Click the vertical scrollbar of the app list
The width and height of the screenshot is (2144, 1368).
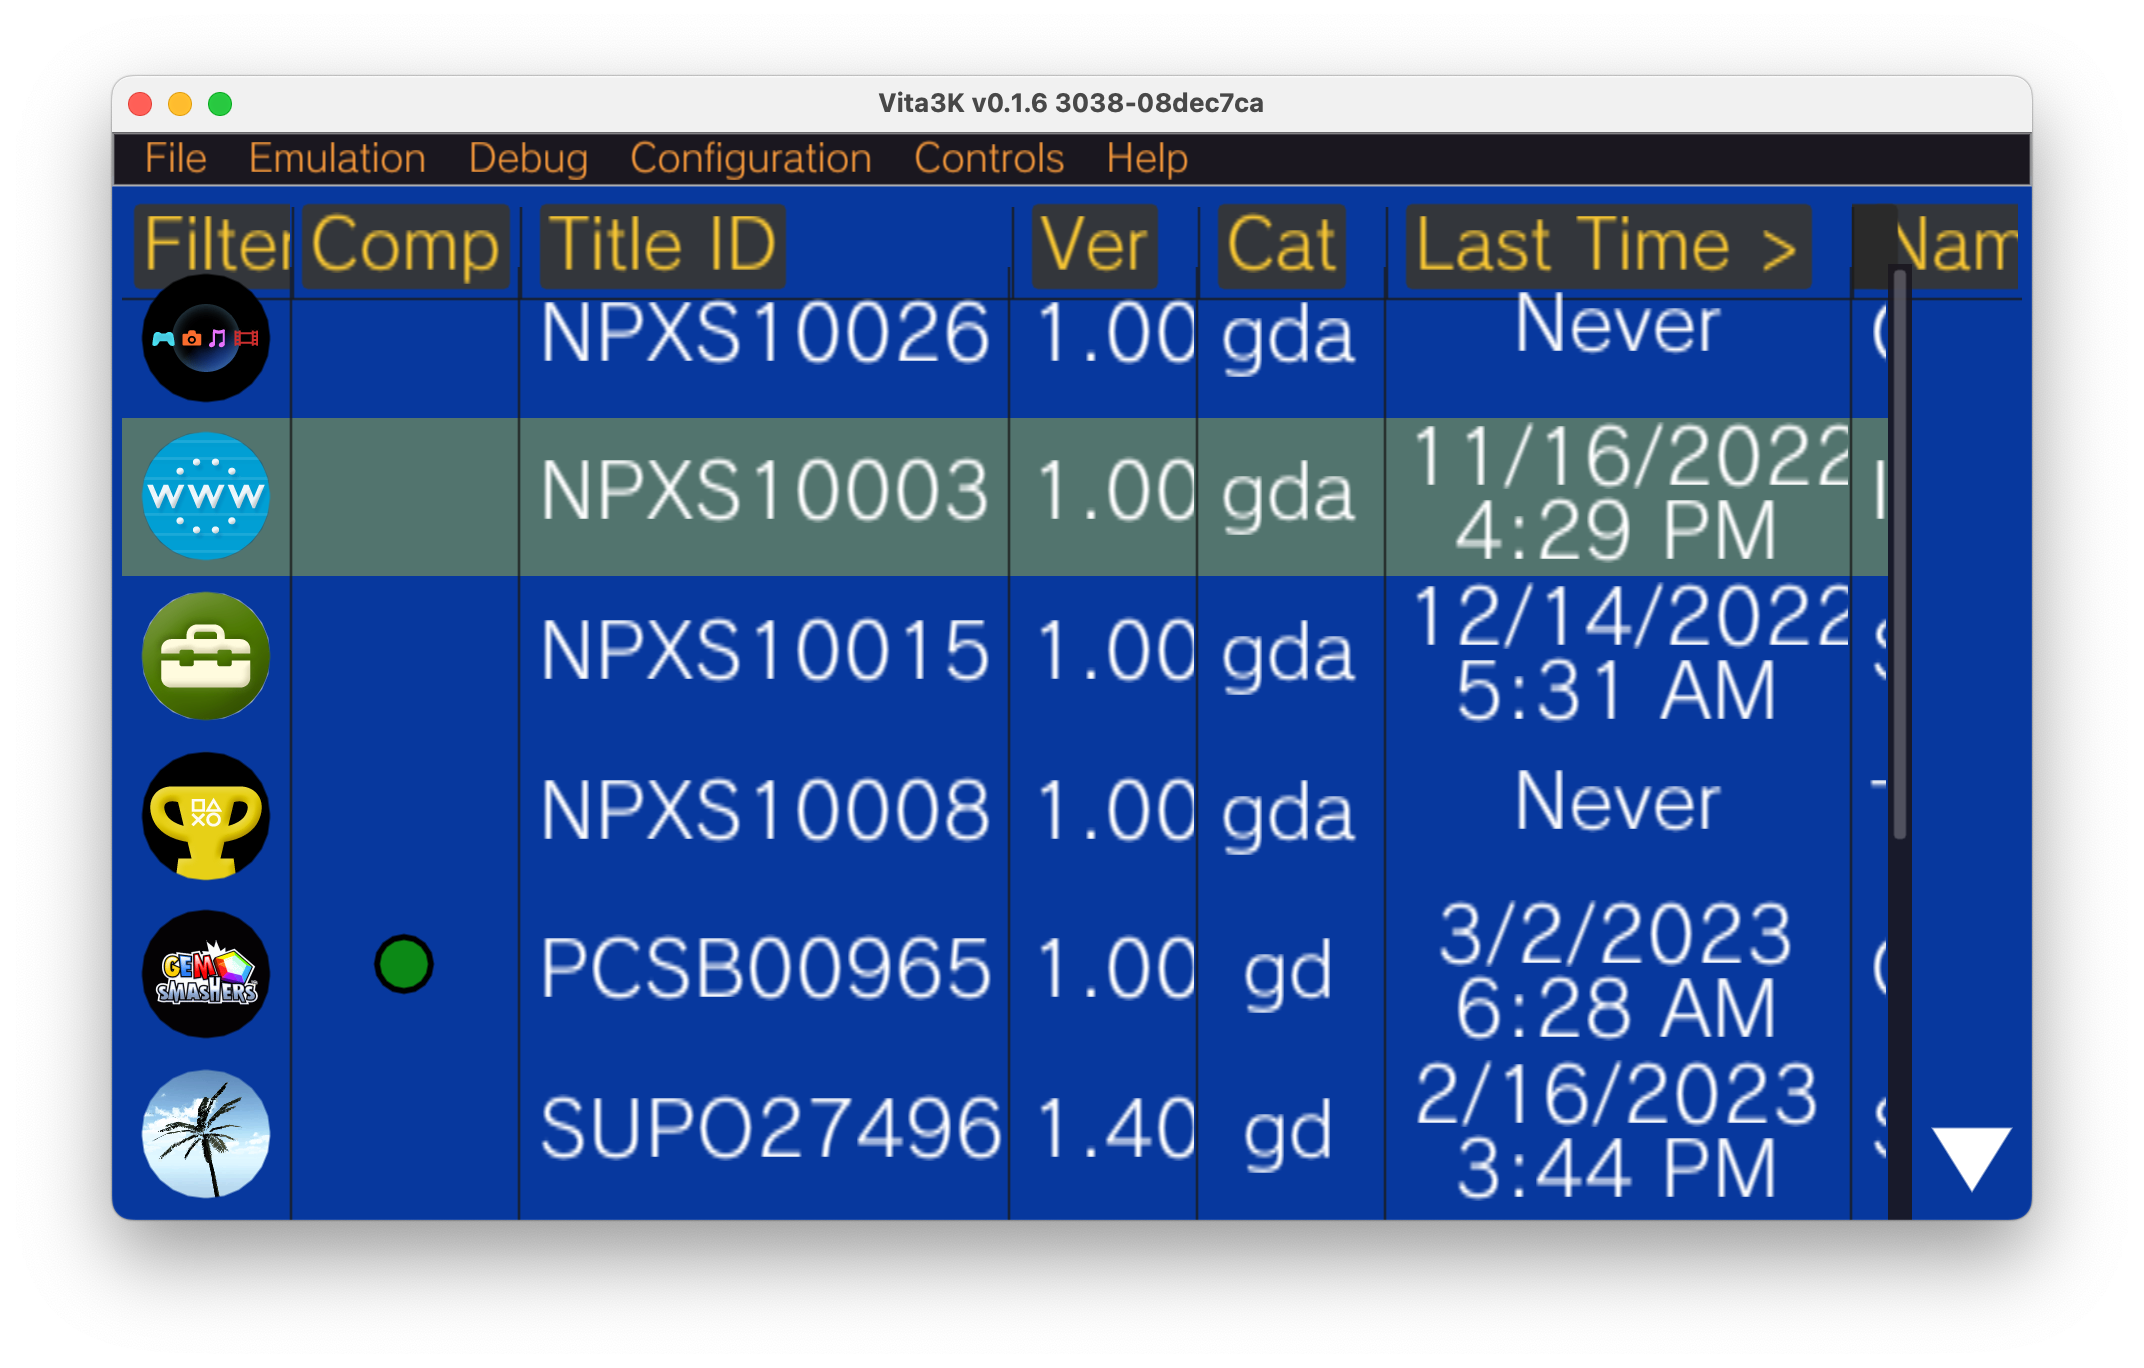pyautogui.click(x=1900, y=554)
